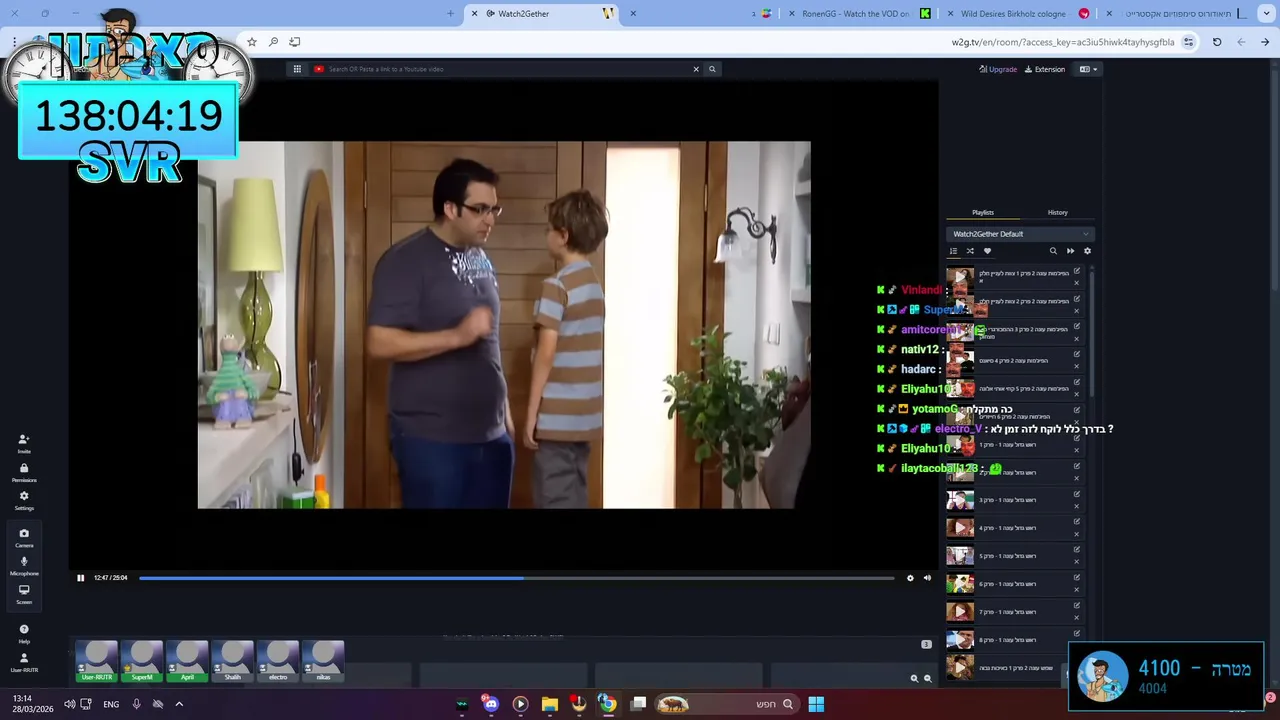
Task: Select the User-RRUTR participant tile
Action: (x=97, y=662)
